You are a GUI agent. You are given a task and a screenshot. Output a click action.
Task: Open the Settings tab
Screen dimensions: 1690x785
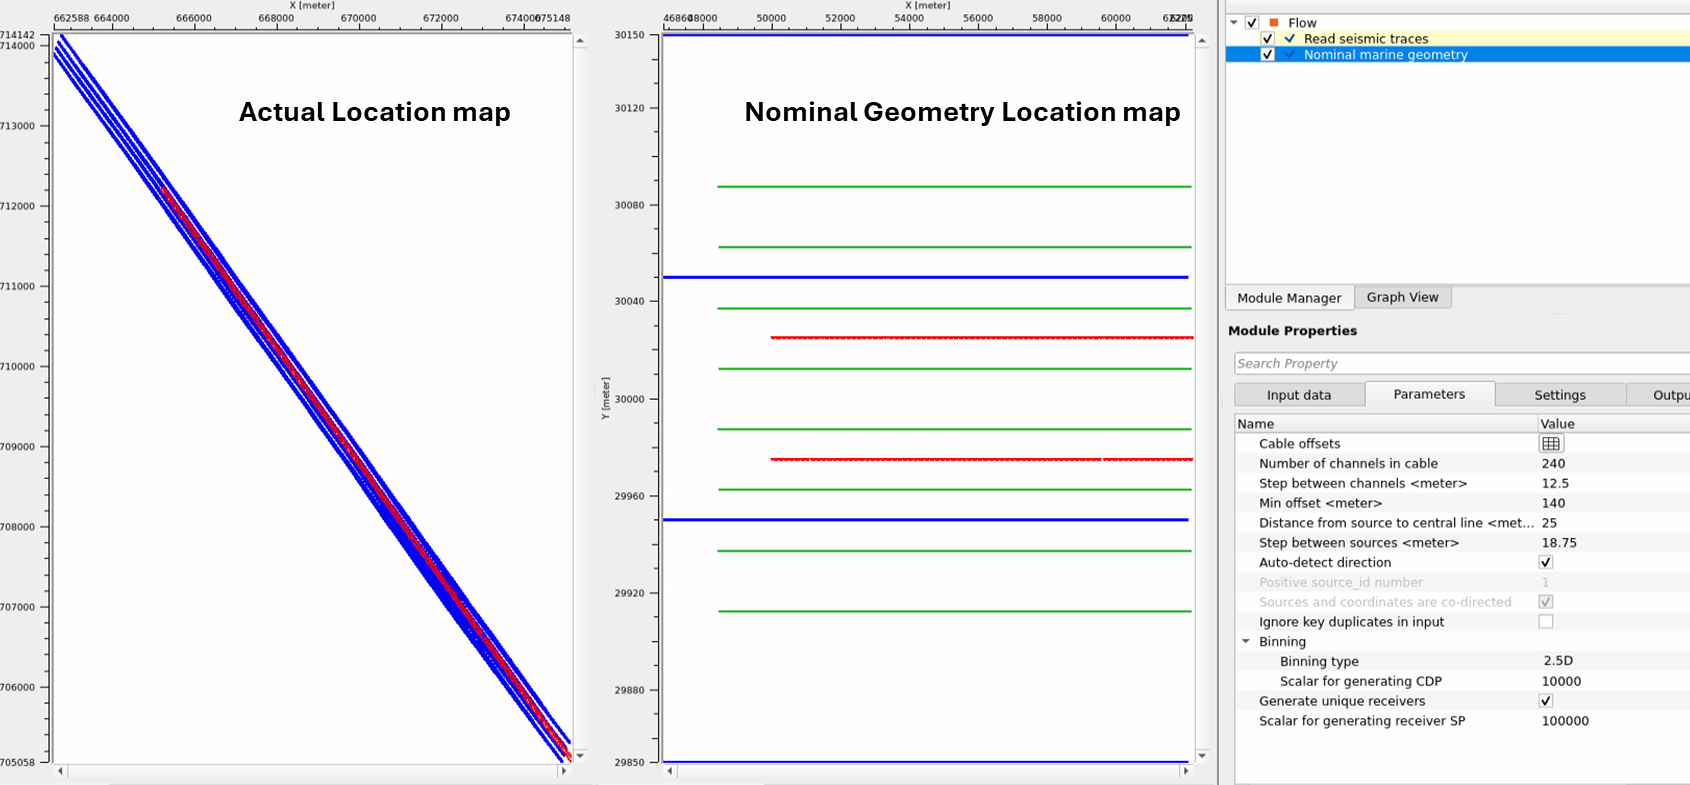pyautogui.click(x=1560, y=395)
